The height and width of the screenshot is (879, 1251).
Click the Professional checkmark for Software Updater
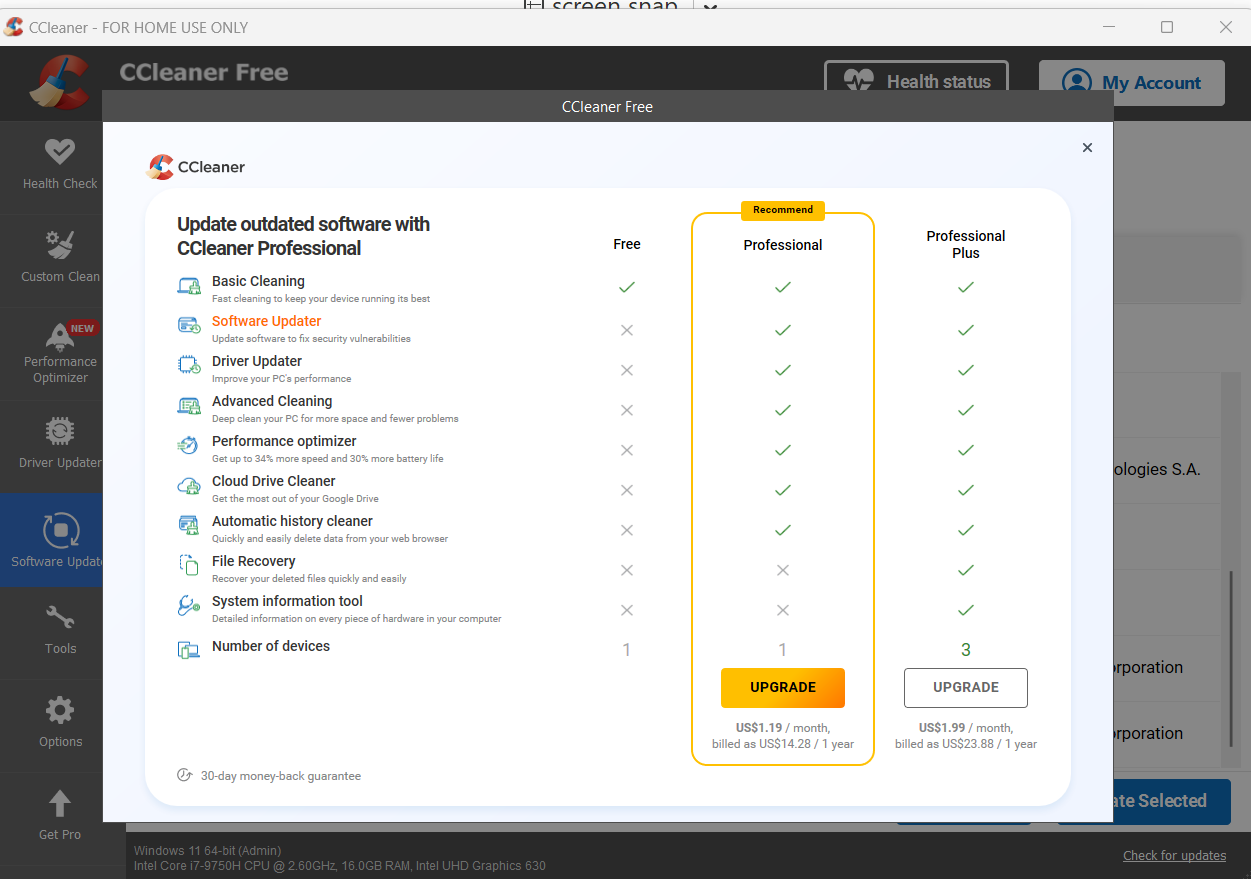pyautogui.click(x=783, y=330)
